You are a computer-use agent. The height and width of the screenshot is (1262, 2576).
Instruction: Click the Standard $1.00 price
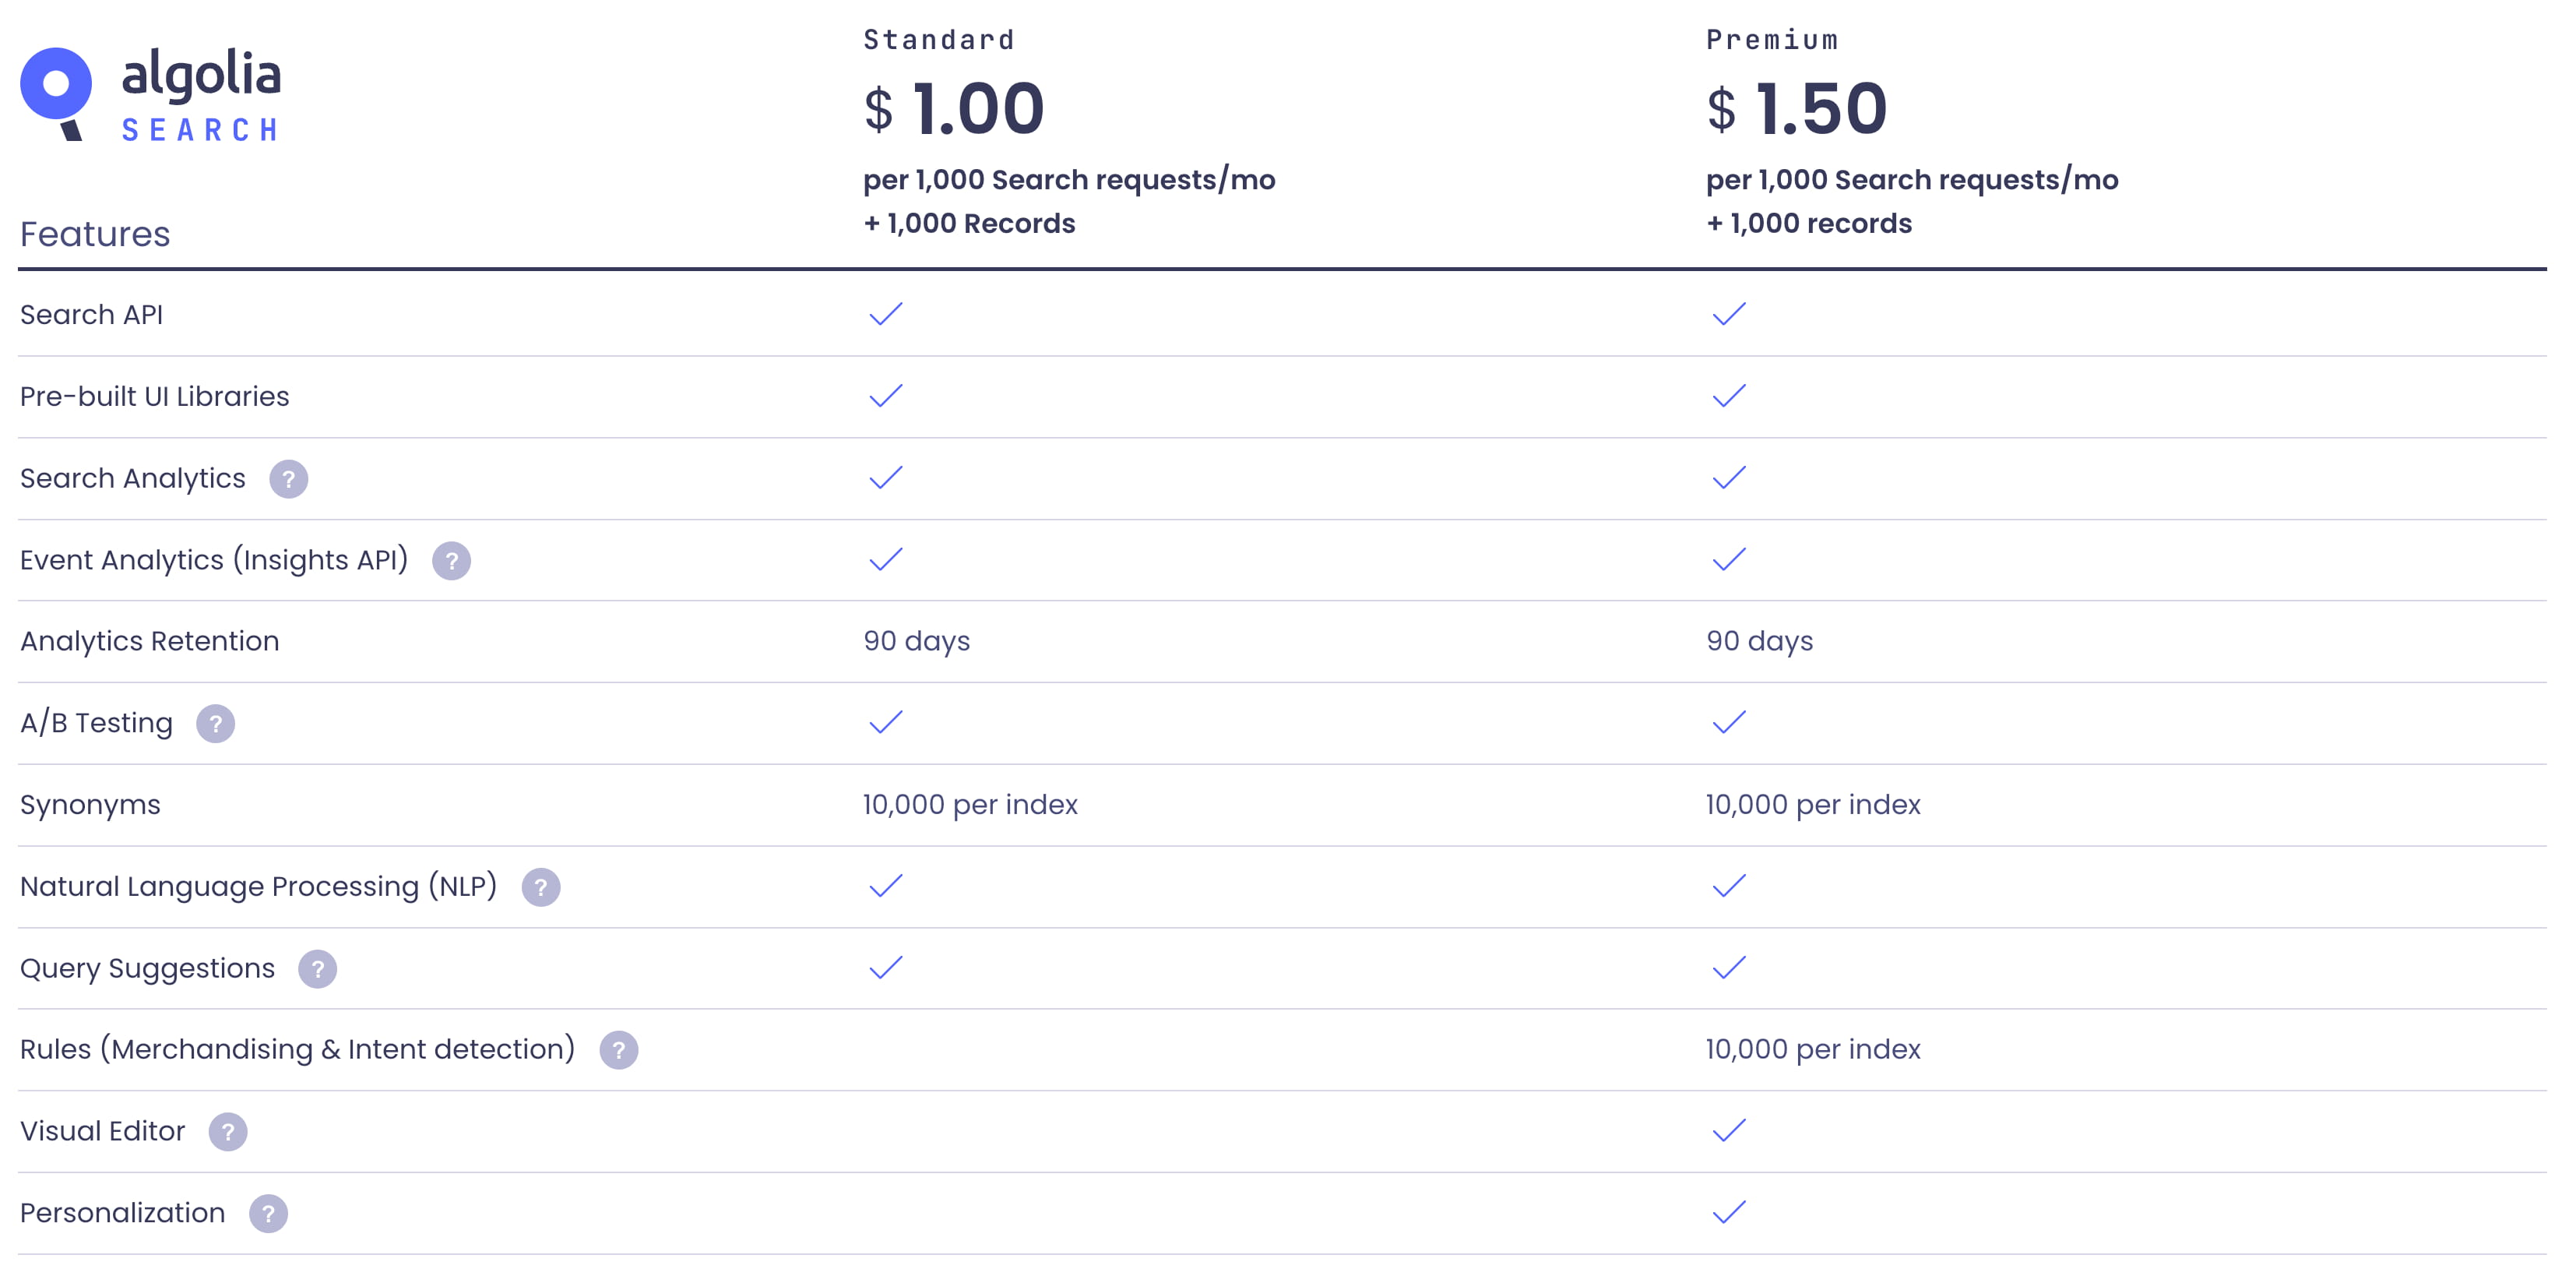tap(954, 108)
